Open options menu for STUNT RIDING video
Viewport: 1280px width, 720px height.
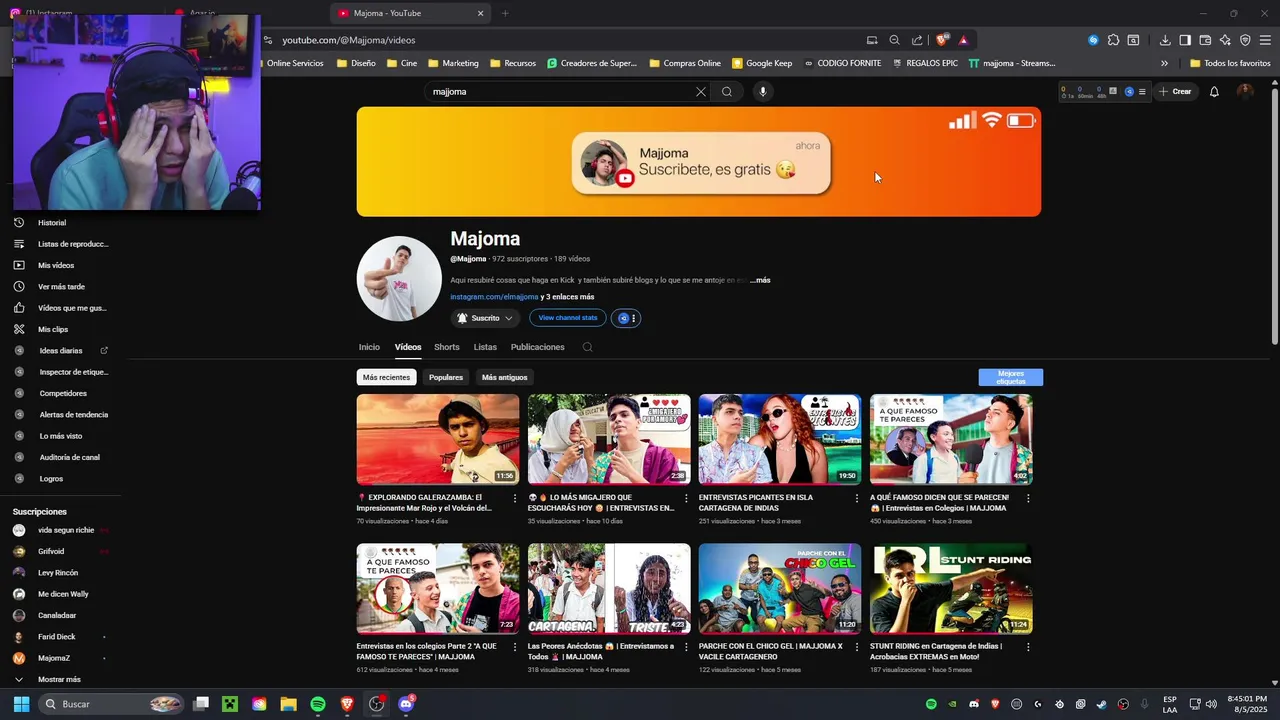[1028, 647]
